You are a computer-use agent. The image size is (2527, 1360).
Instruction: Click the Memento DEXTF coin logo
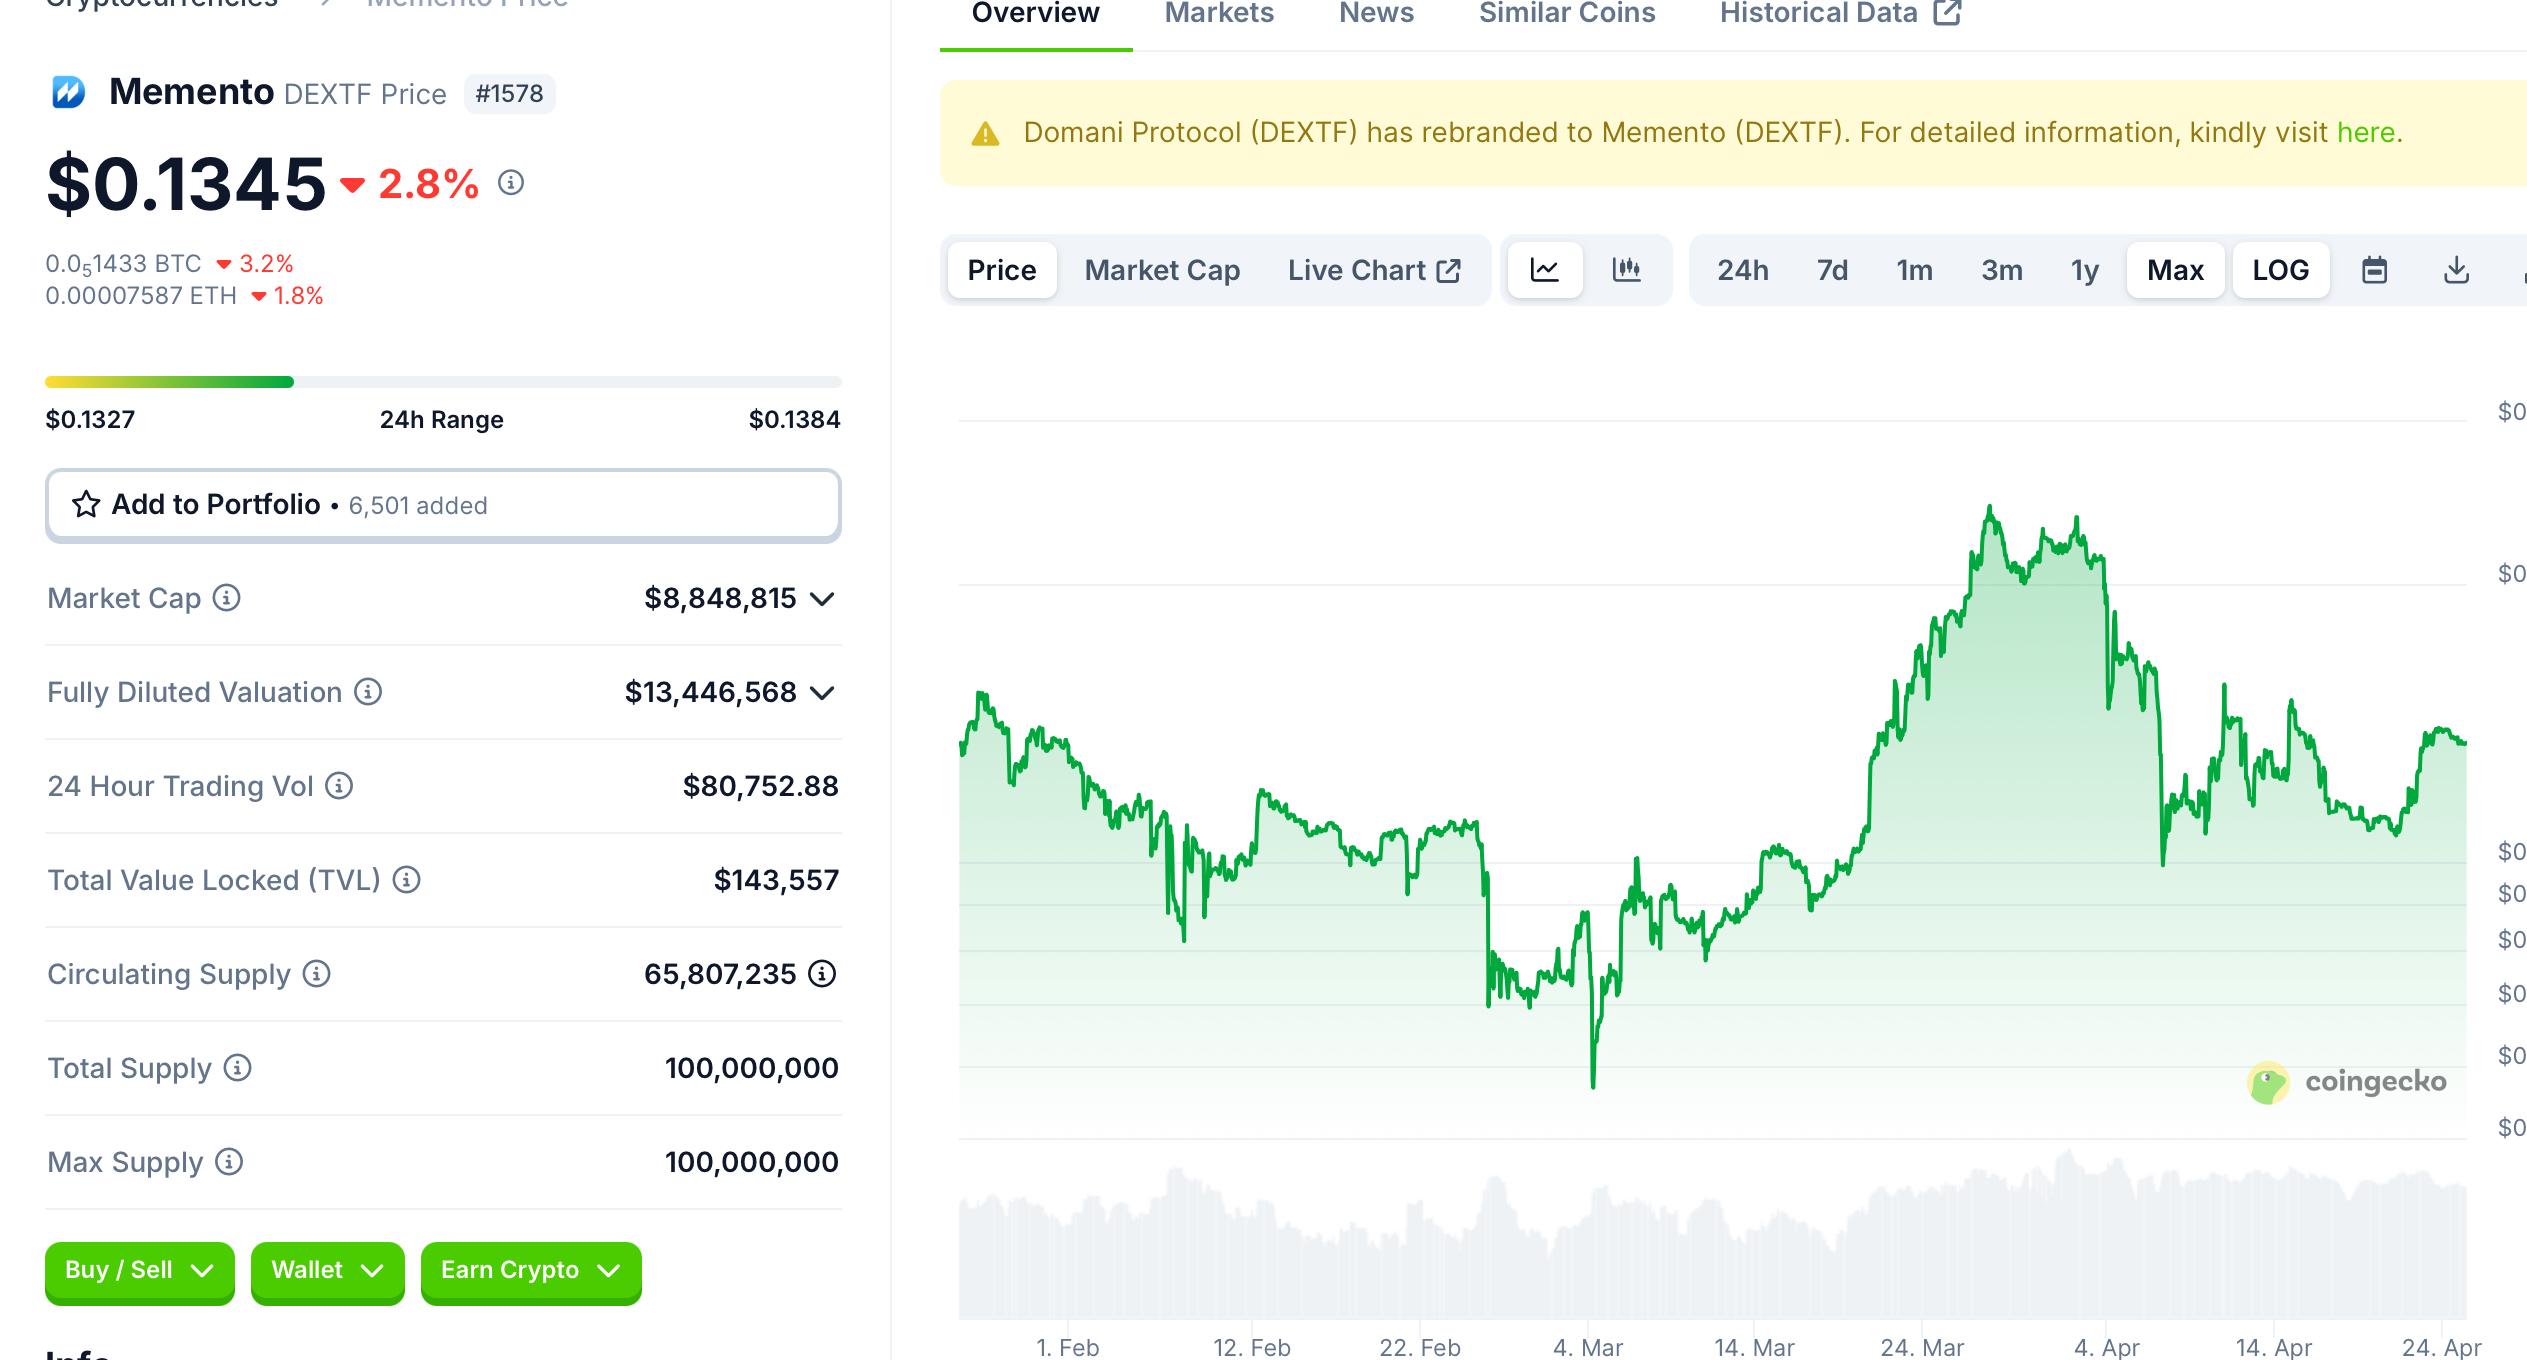[x=68, y=93]
